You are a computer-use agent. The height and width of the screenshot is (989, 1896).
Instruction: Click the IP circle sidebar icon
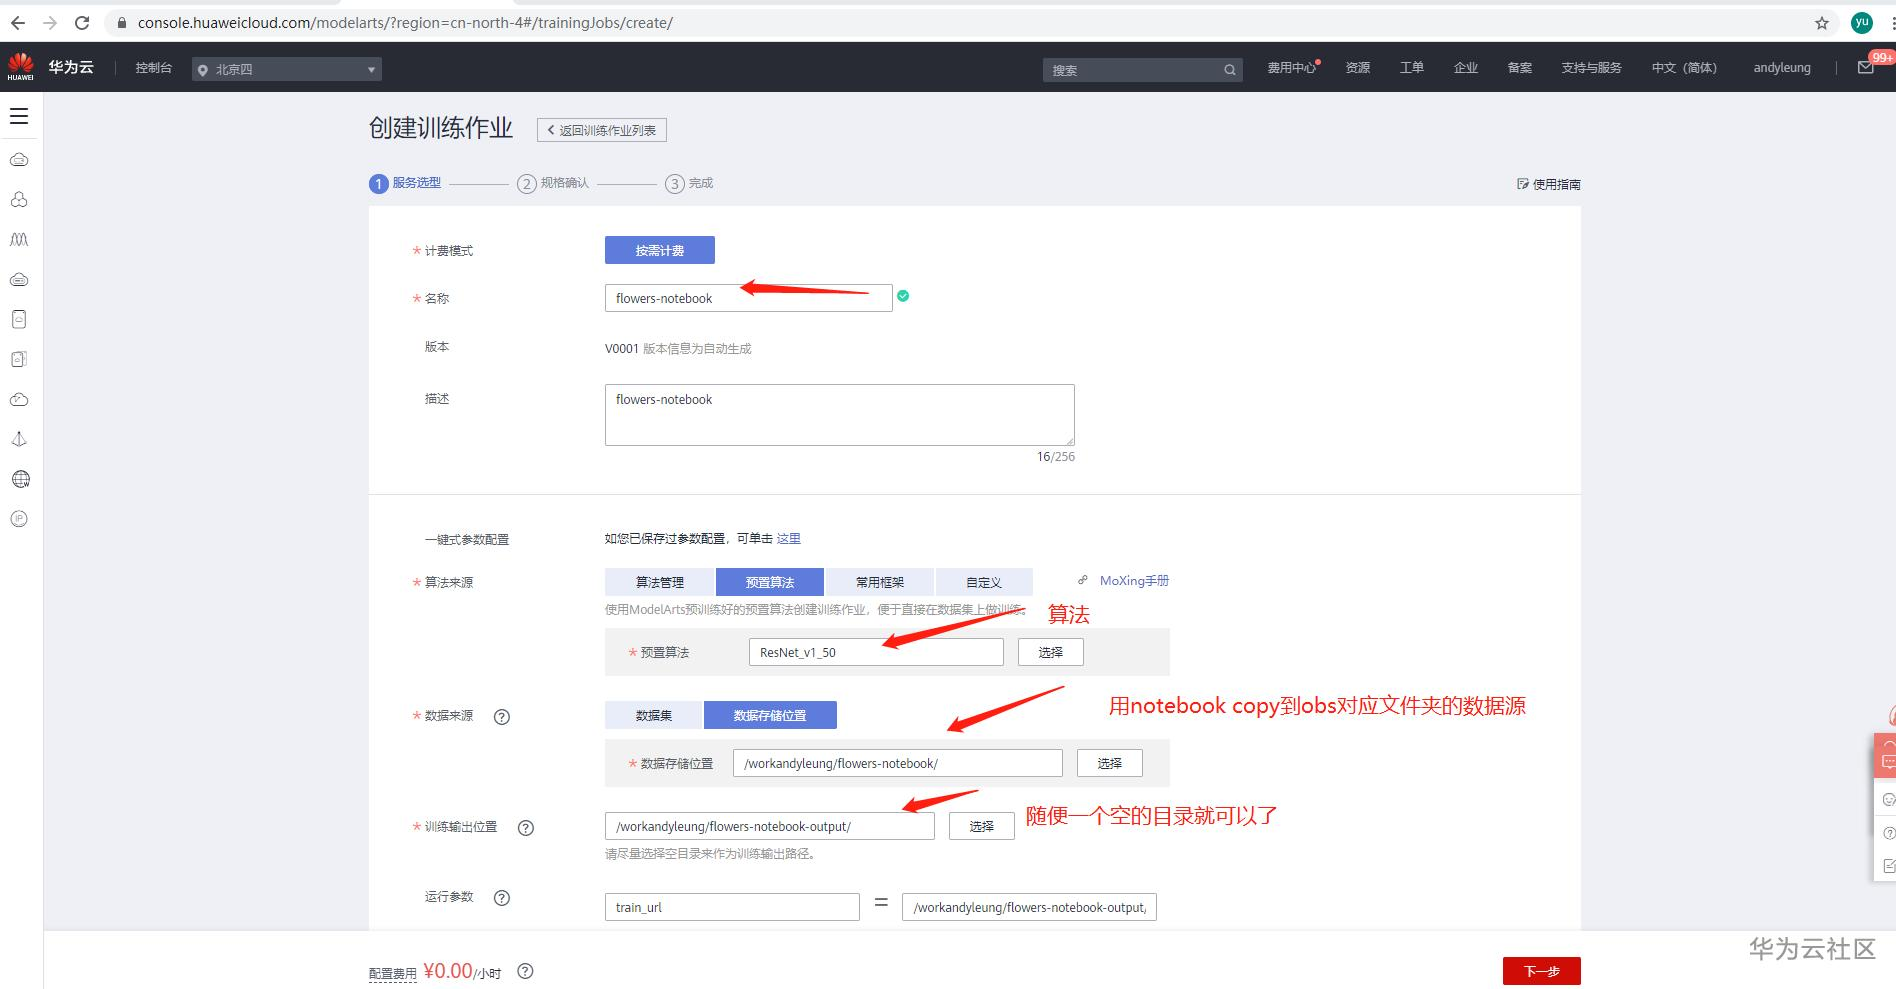click(19, 519)
